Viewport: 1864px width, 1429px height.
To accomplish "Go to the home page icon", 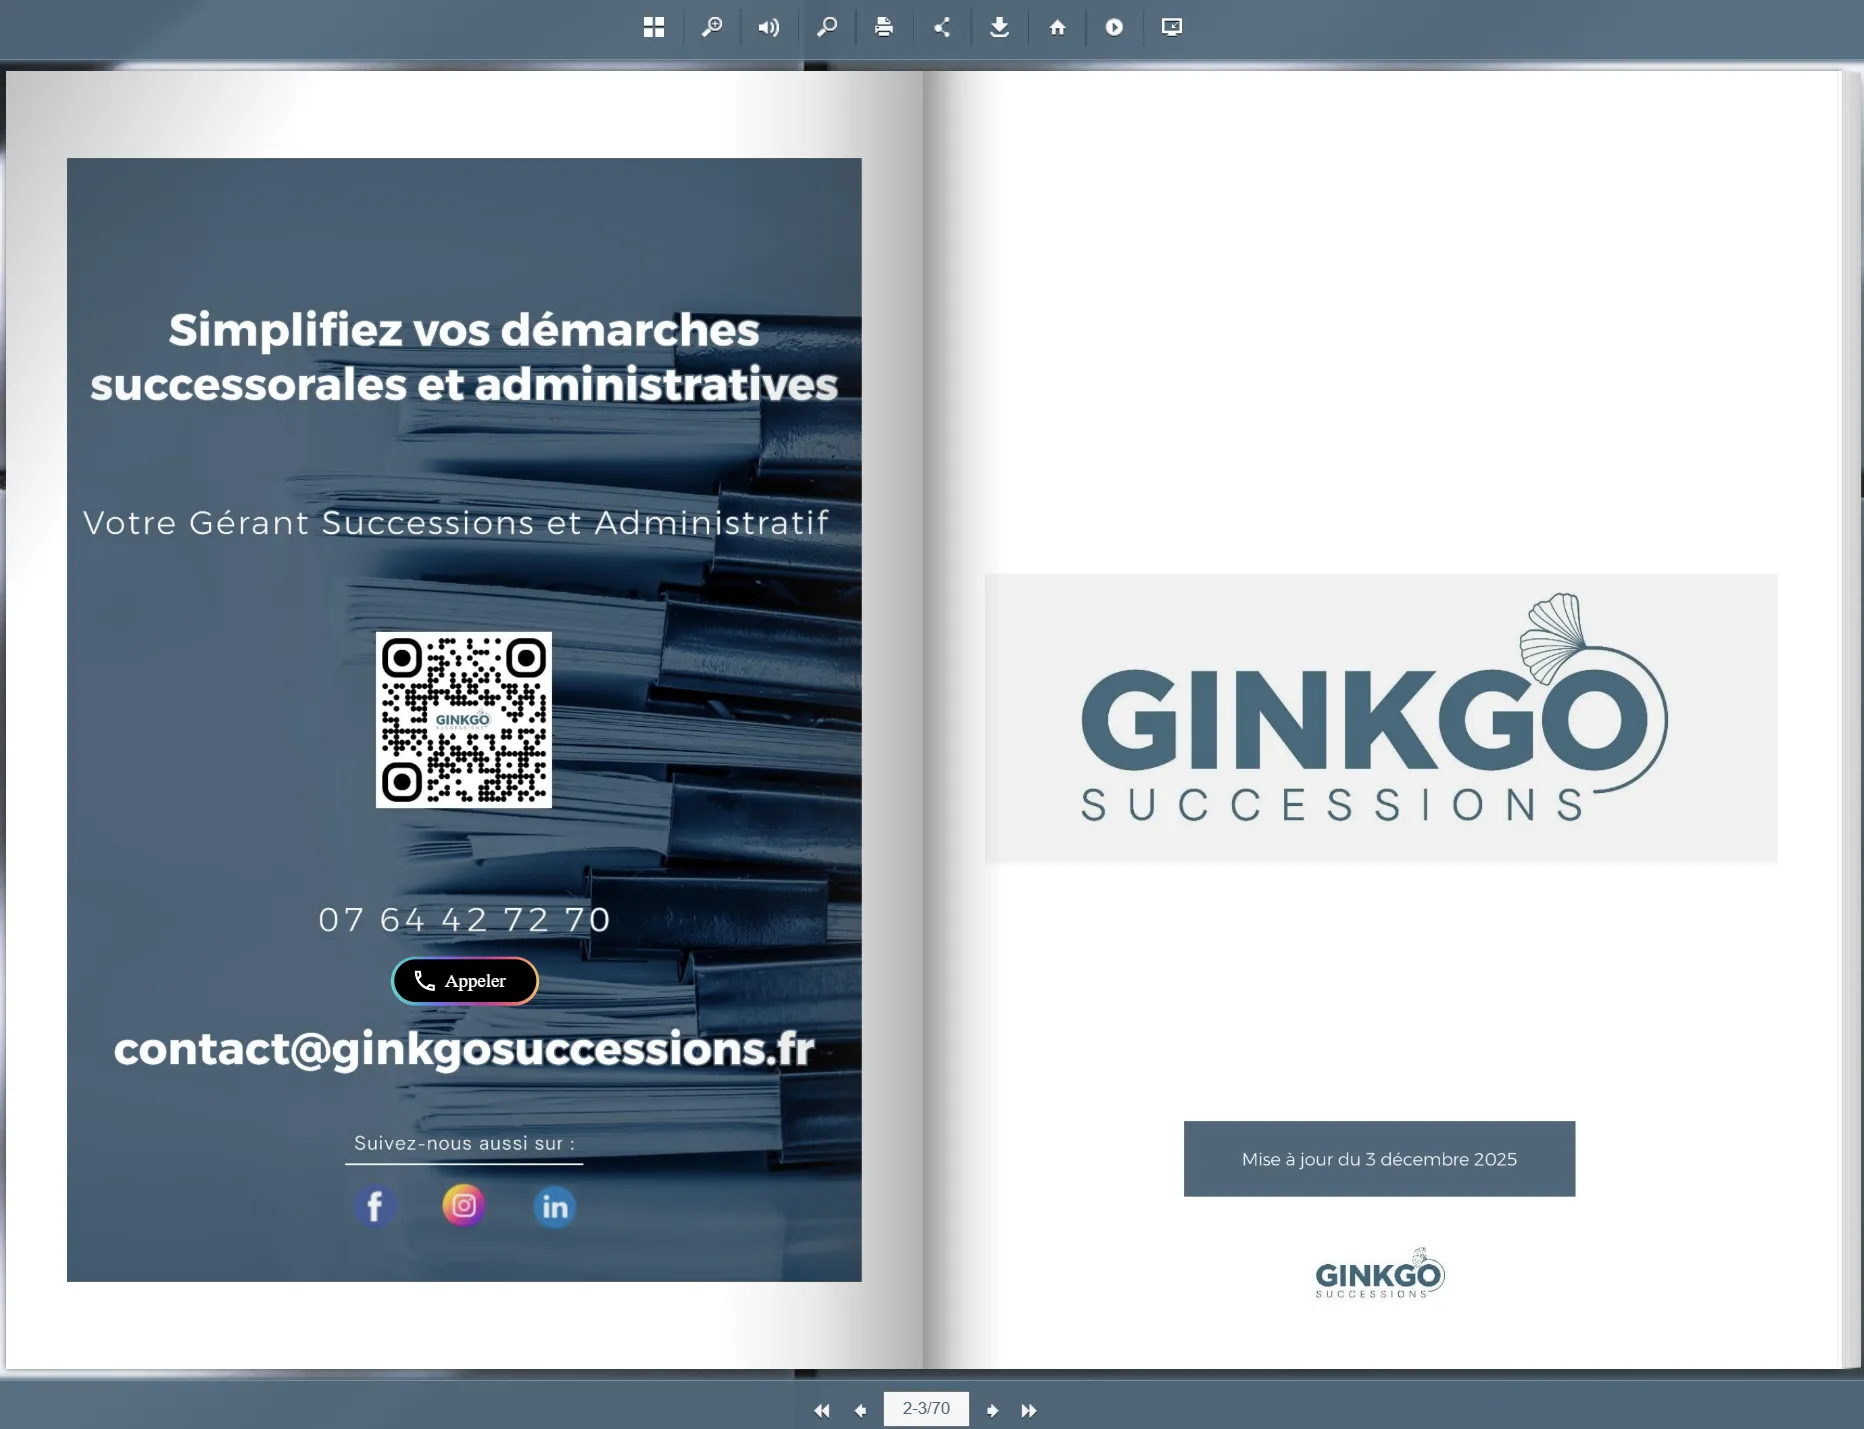I will pos(1057,27).
